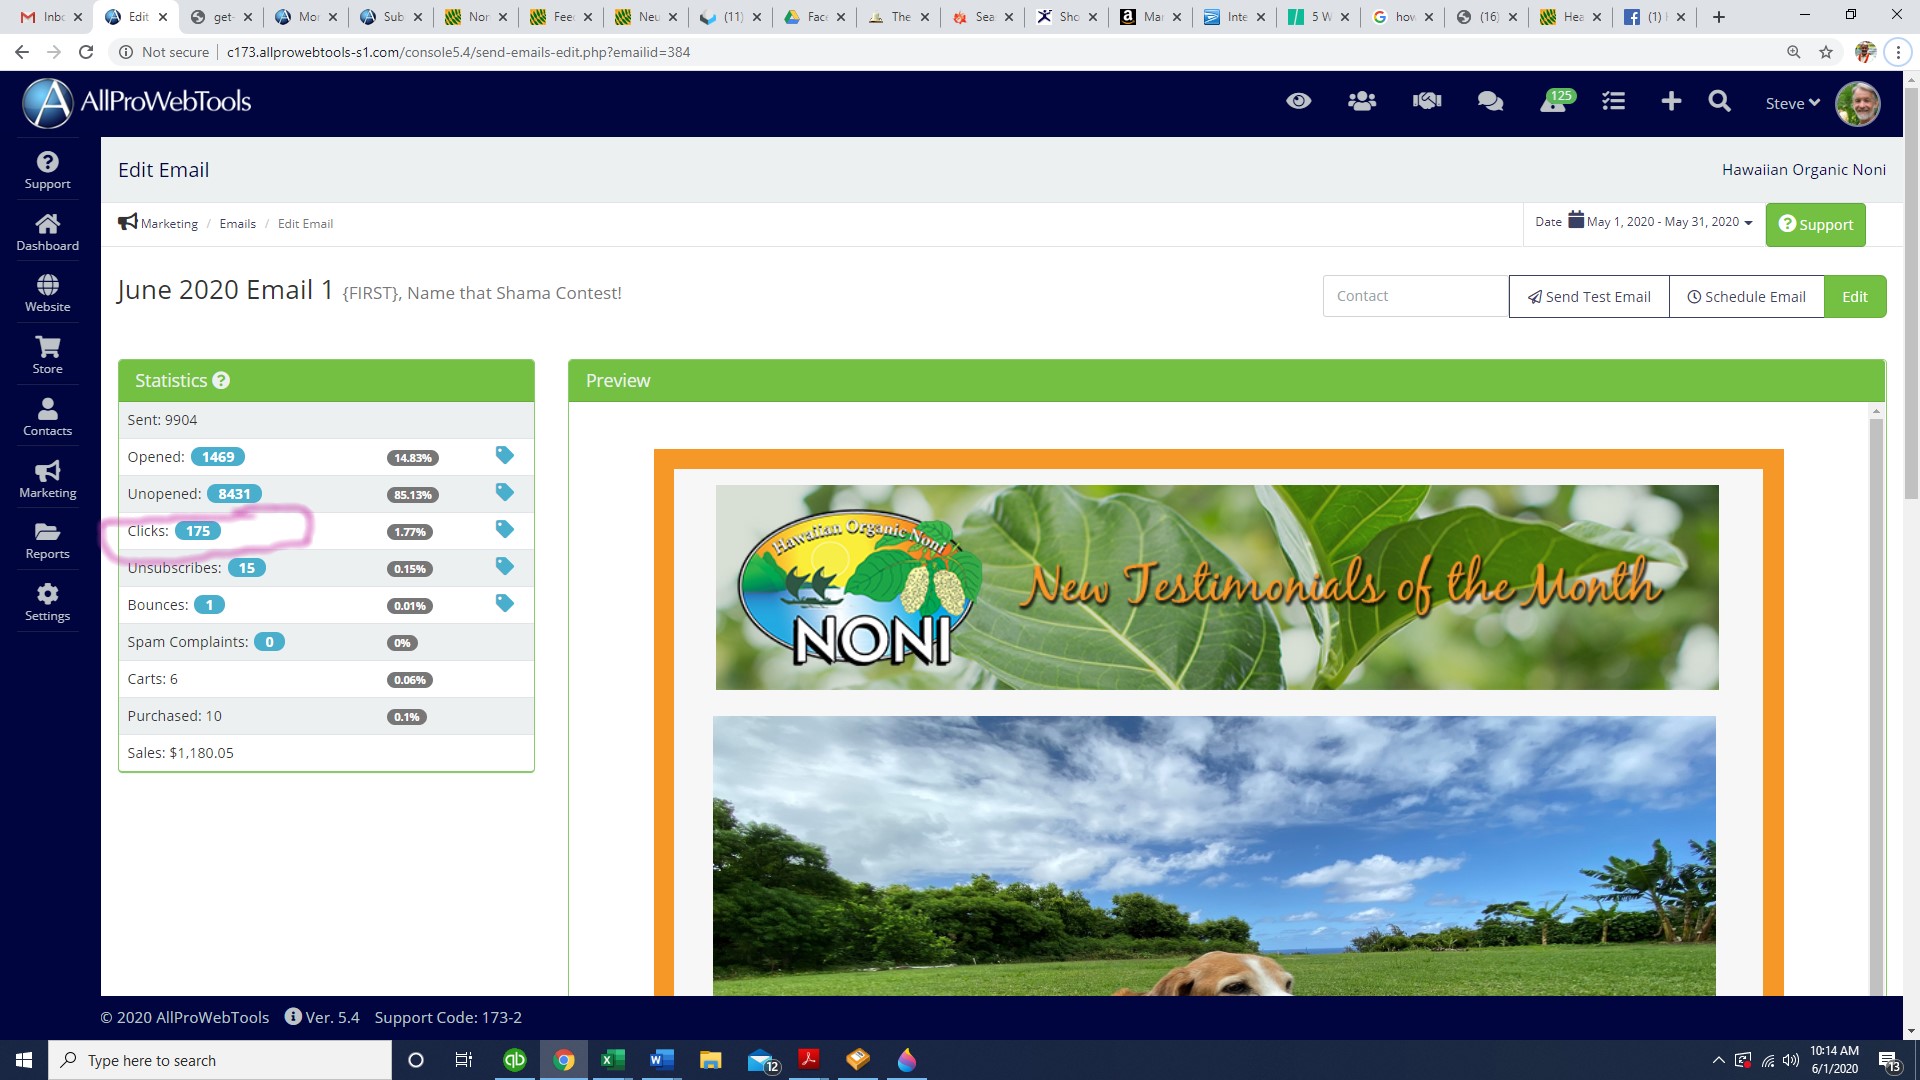Open Marketing section in sidebar
The image size is (1920, 1080).
point(47,479)
